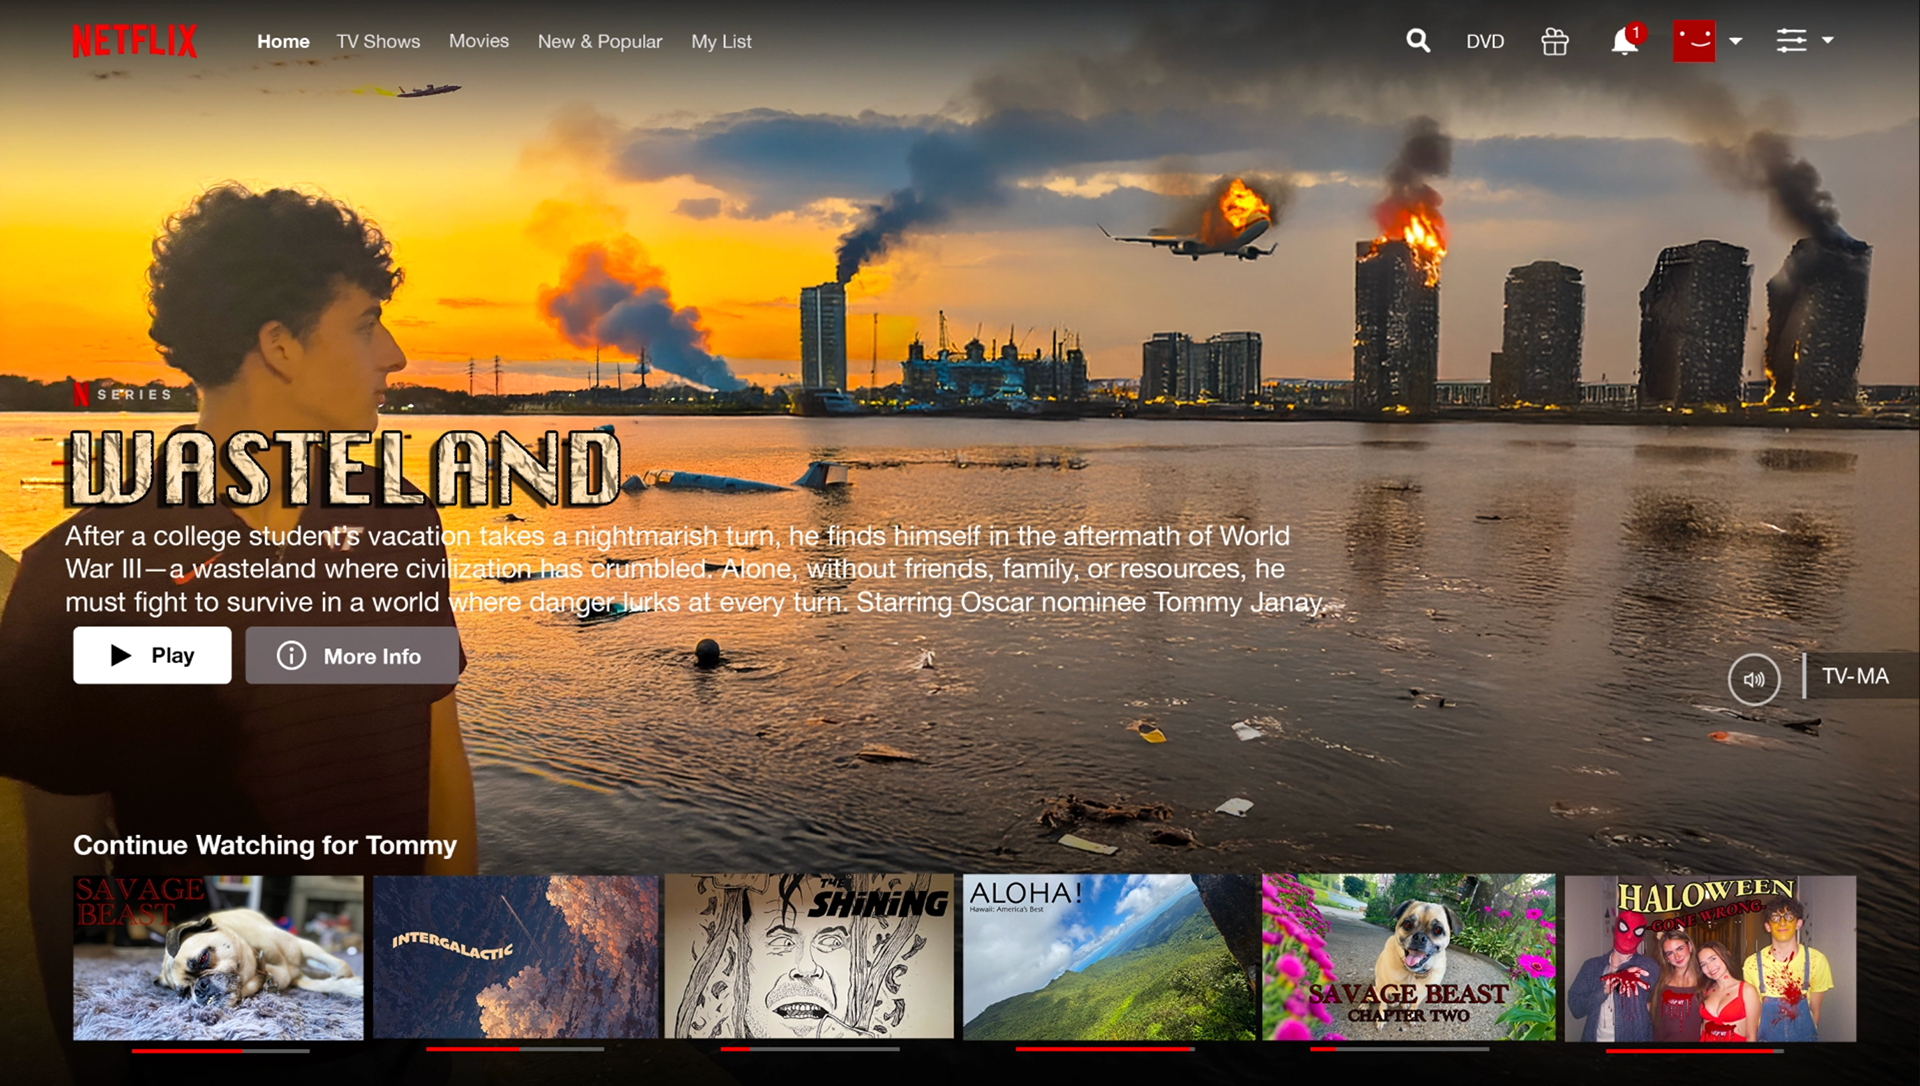This screenshot has height=1086, width=1920.
Task: Click the sliders settings icon
Action: [1791, 40]
